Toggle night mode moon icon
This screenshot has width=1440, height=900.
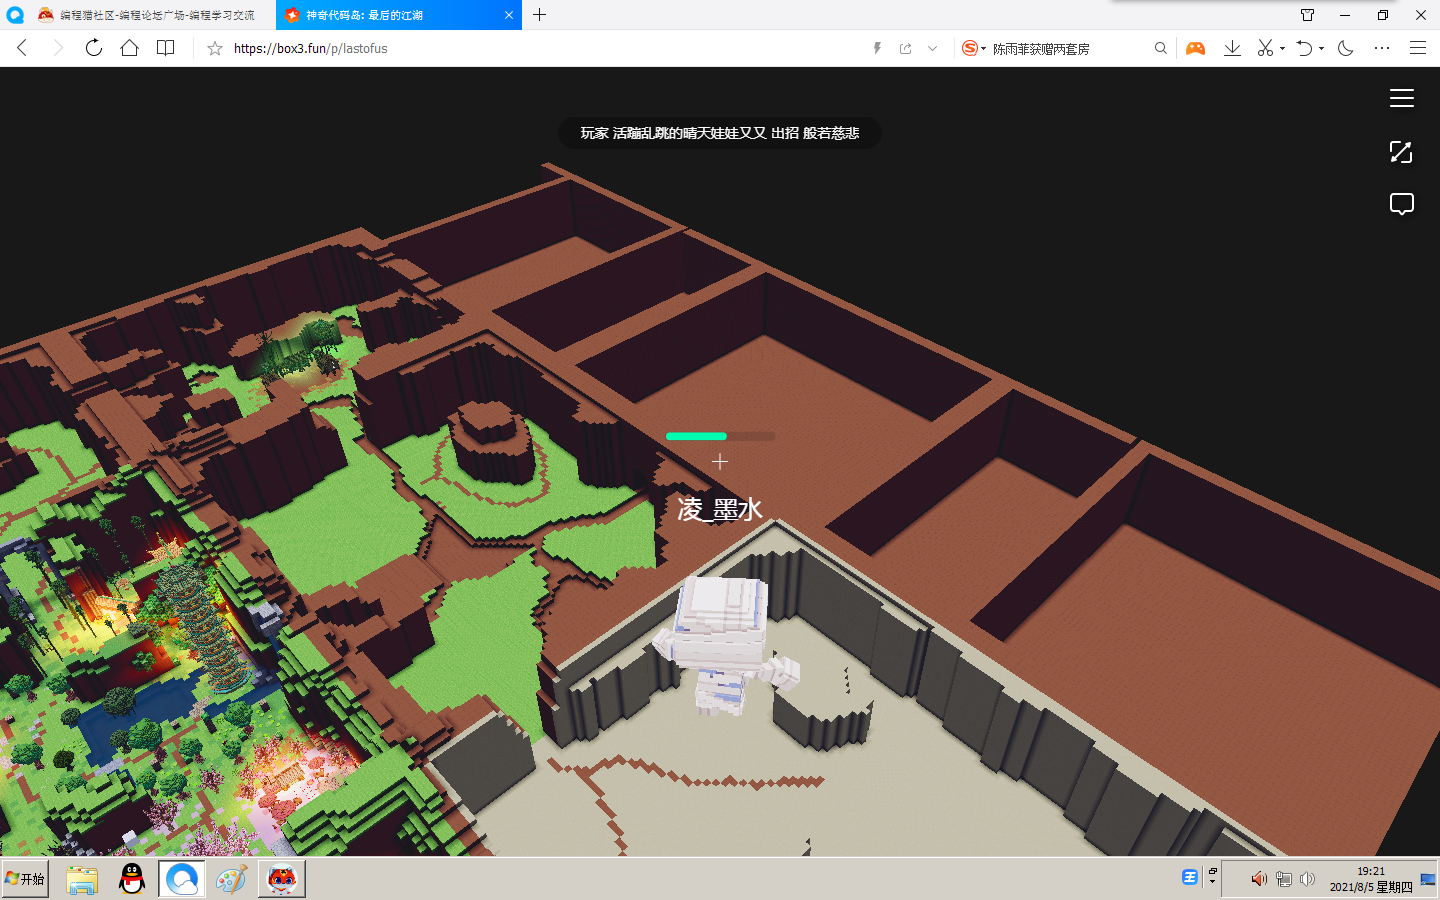1345,48
